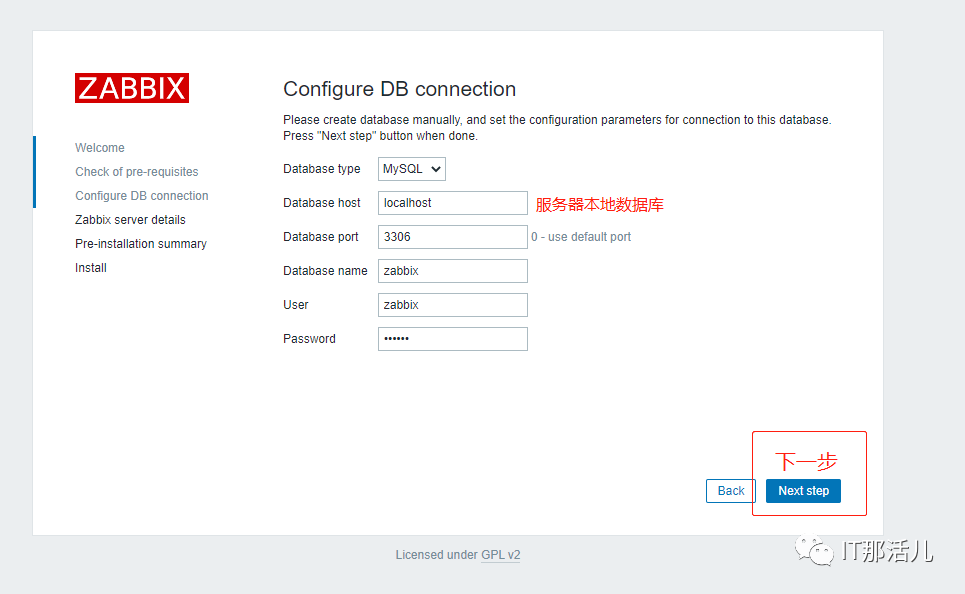Open the Database type MySQL dropdown
The image size is (965, 594).
412,169
